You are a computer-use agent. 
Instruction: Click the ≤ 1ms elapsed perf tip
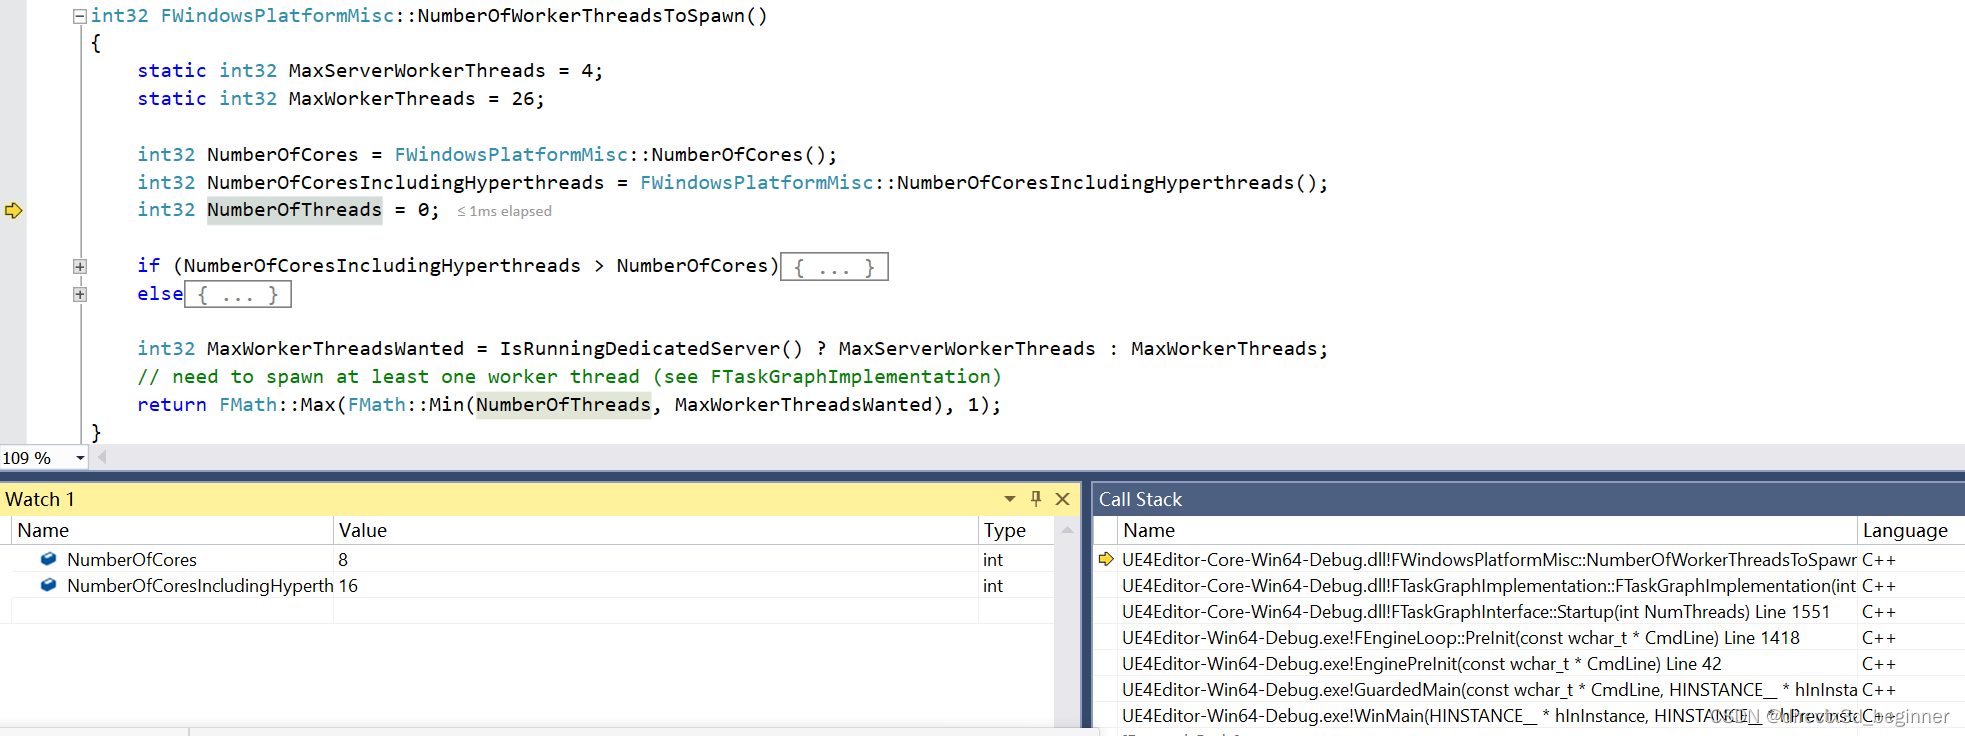point(504,211)
